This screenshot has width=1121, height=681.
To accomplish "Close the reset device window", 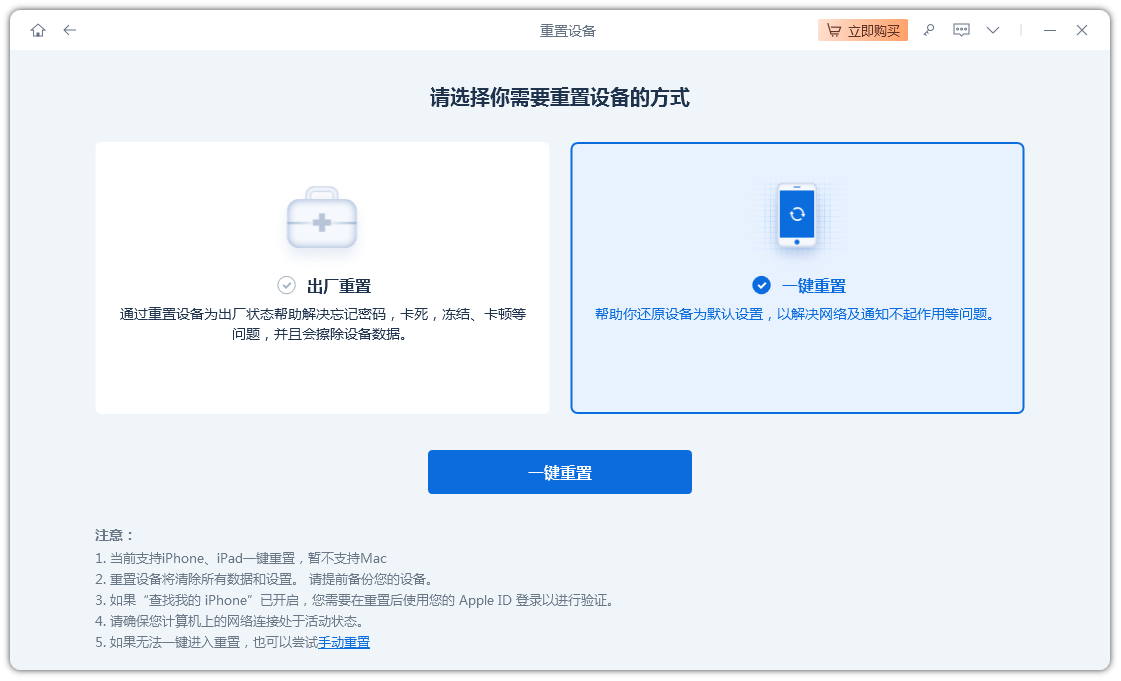I will pos(1082,30).
